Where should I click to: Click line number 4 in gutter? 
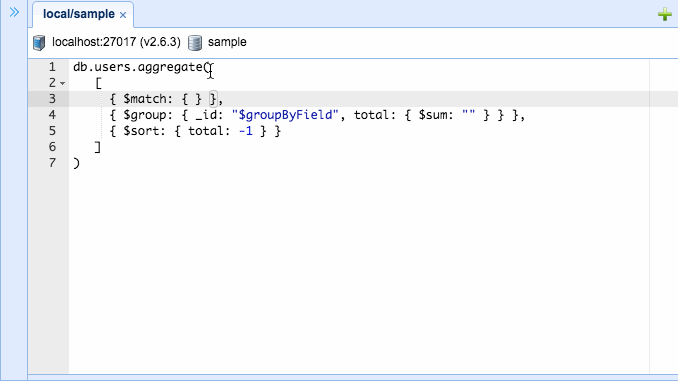[52, 115]
